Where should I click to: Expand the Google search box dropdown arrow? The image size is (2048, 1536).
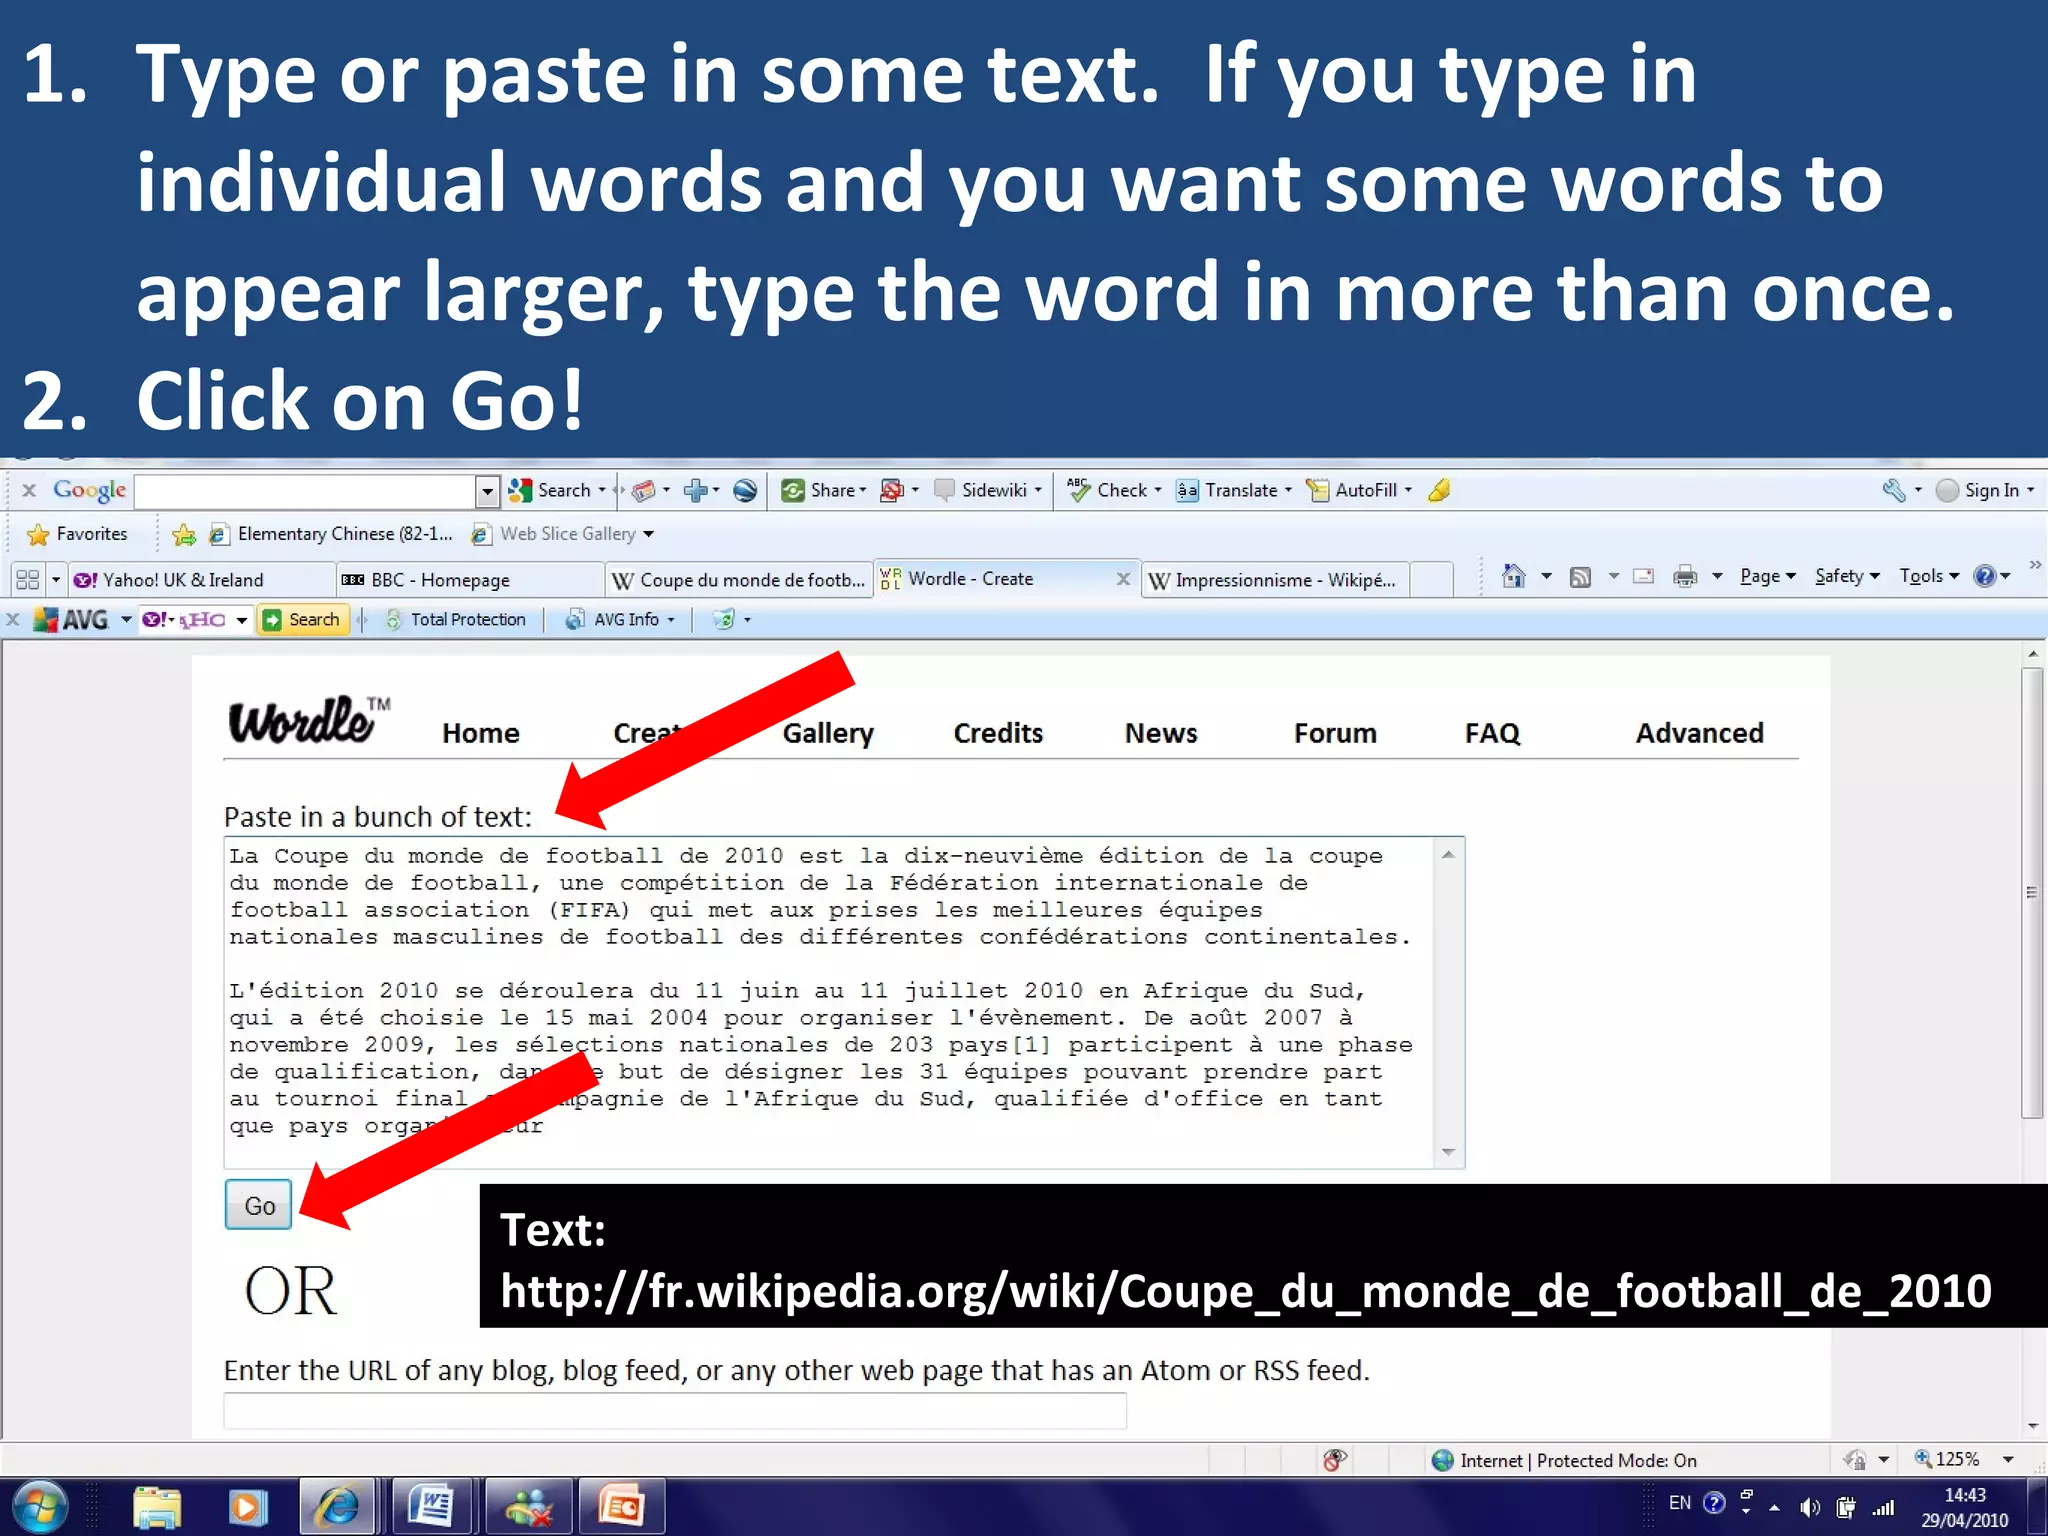pyautogui.click(x=487, y=491)
